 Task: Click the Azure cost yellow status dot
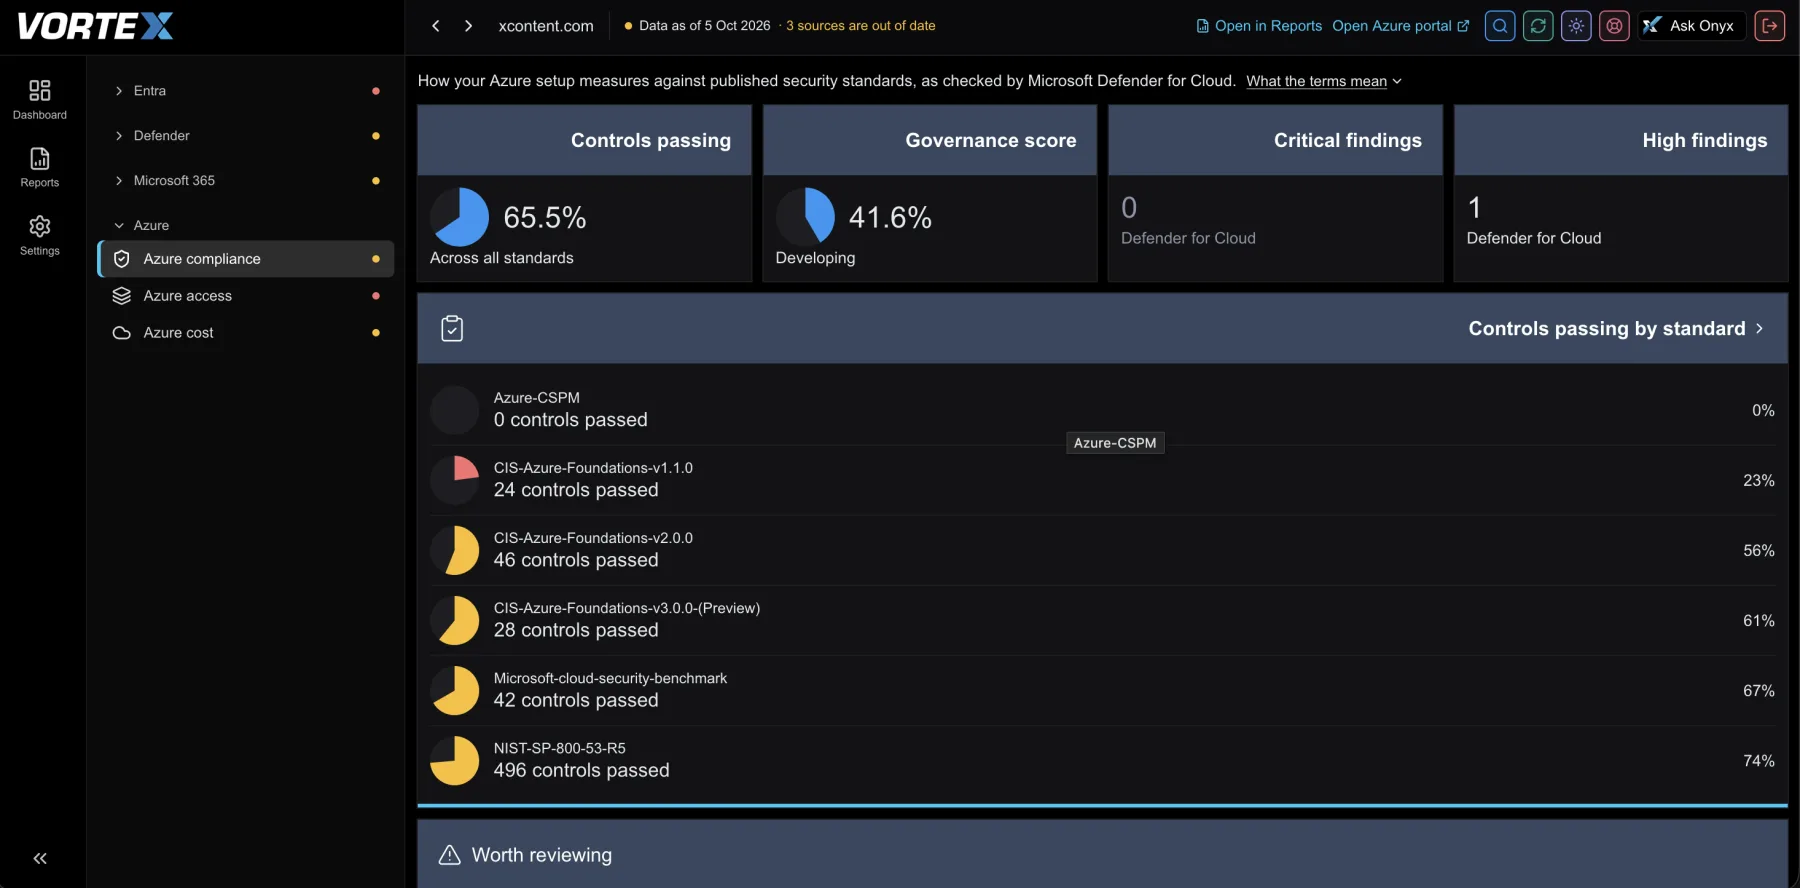pos(376,333)
